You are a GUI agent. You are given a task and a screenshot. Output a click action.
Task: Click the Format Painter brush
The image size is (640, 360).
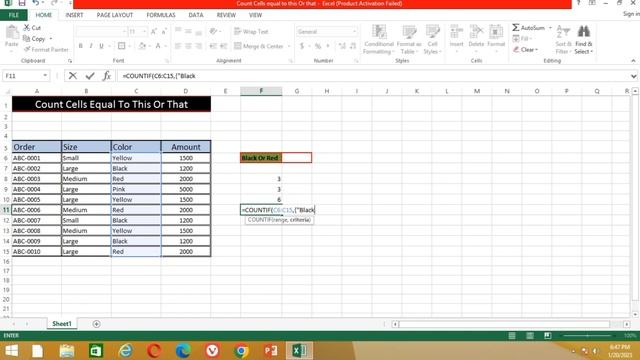coord(27,49)
